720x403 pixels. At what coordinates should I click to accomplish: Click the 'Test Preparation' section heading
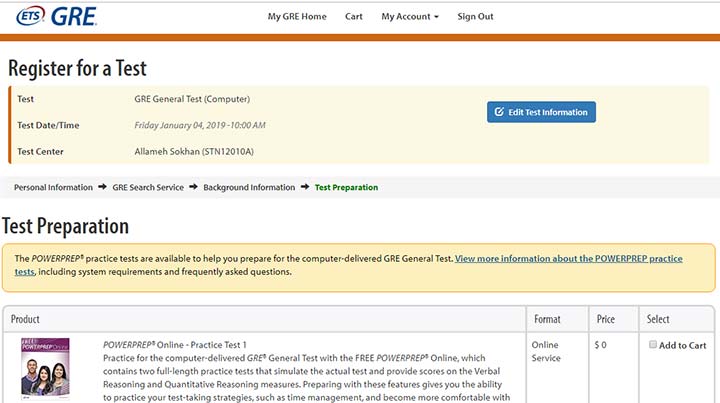click(x=65, y=226)
